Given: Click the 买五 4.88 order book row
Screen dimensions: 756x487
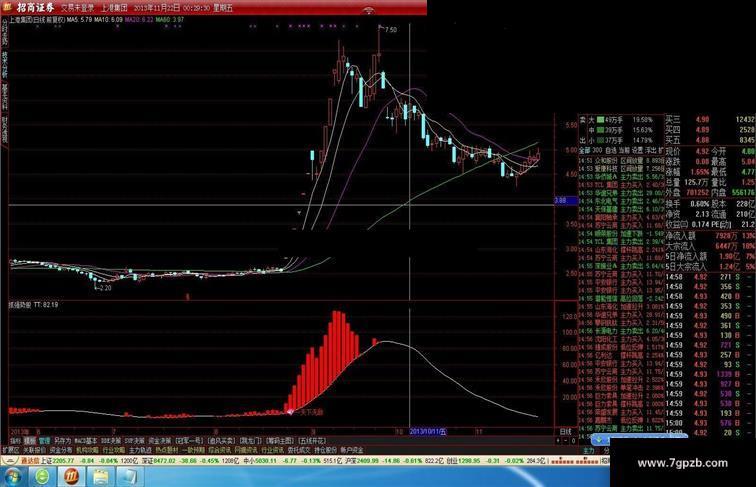Looking at the screenshot, I should (x=711, y=140).
